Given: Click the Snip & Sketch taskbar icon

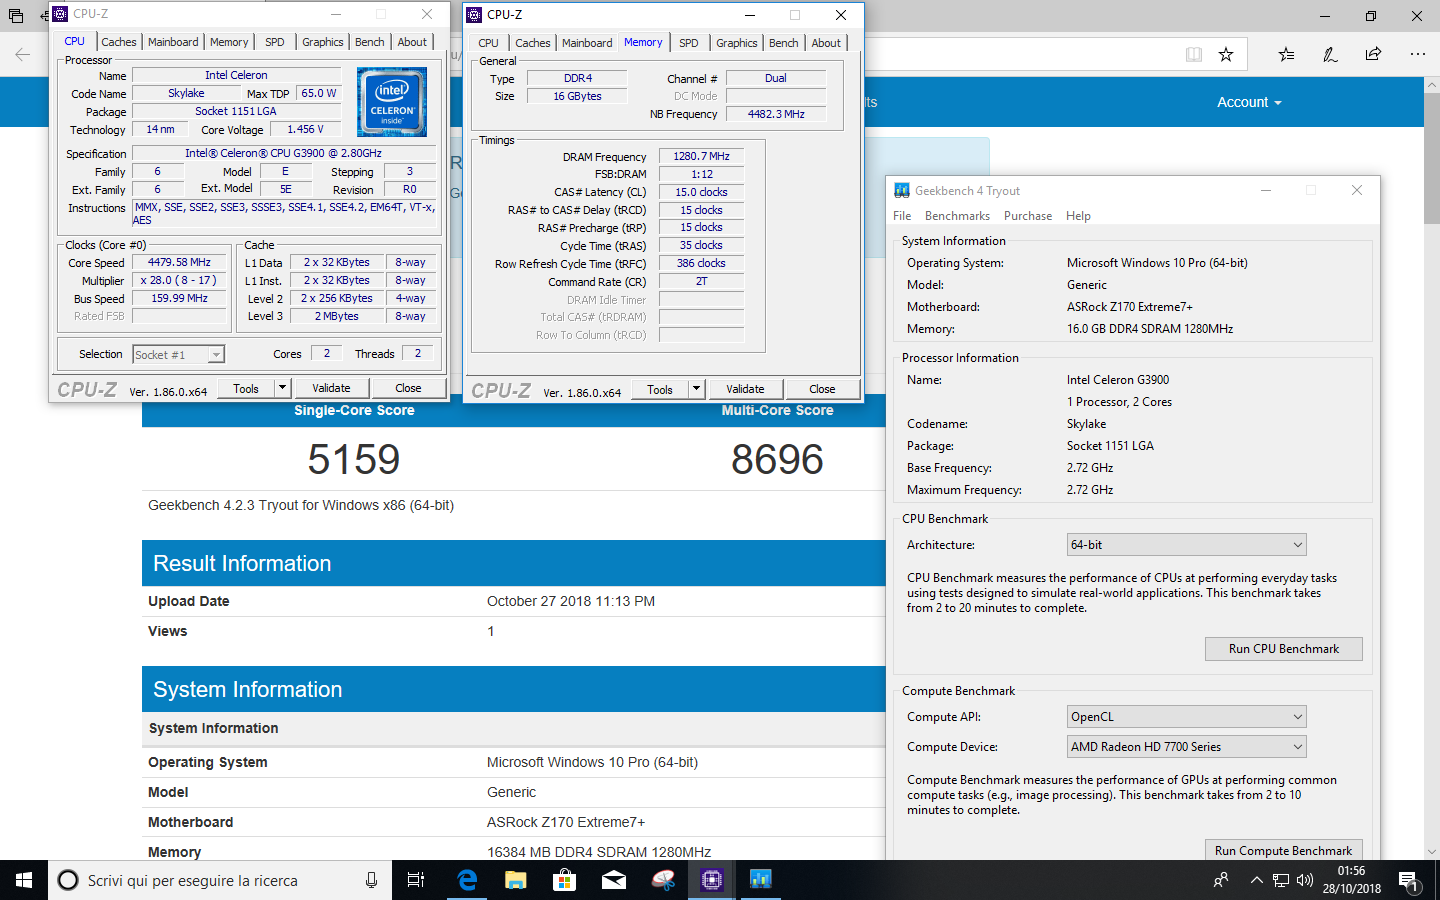Looking at the screenshot, I should coord(663,880).
